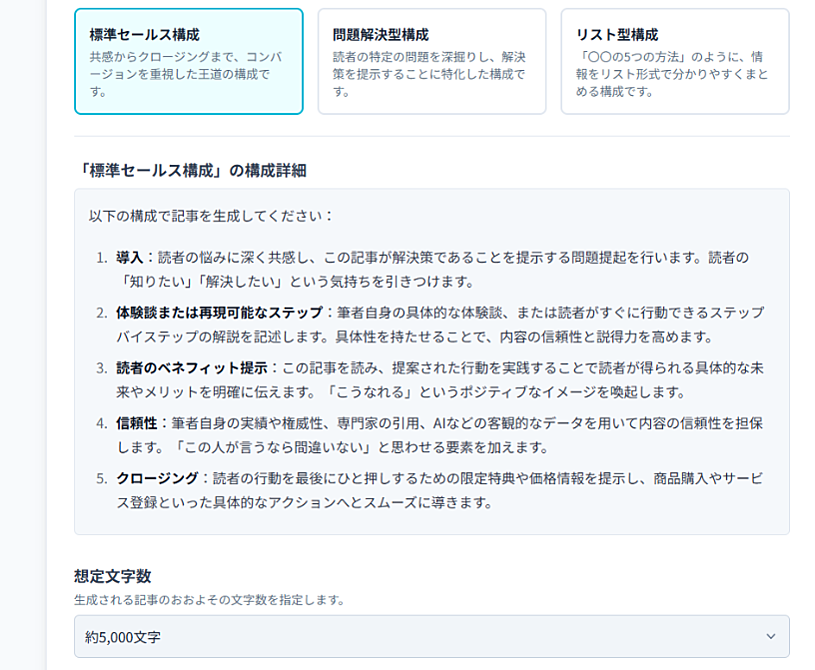Click the bold term 導入 in item 1
Image resolution: width=815 pixels, height=670 pixels.
click(129, 257)
